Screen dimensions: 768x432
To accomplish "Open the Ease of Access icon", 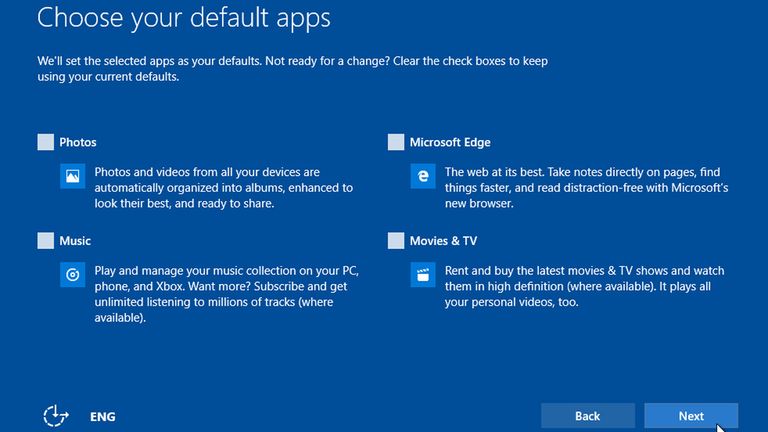I will [x=55, y=416].
